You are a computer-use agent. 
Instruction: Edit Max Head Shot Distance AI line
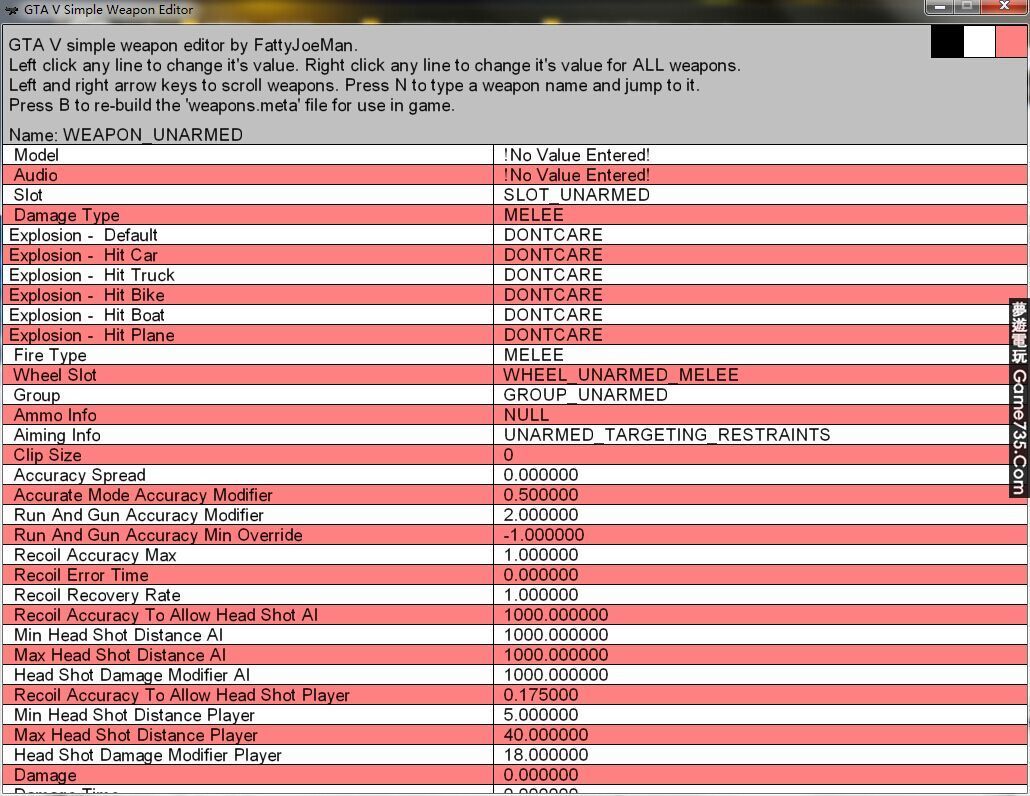[515, 655]
